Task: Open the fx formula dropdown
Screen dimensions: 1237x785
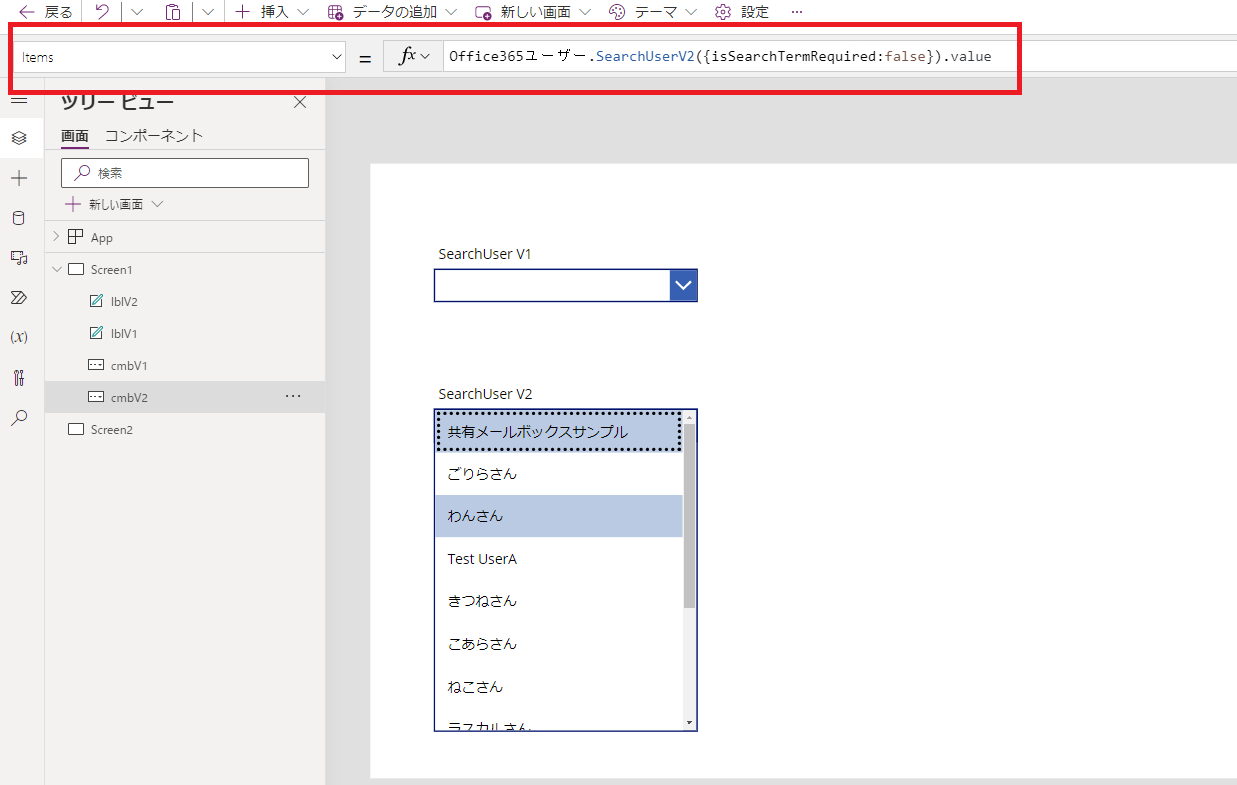Action: 413,56
